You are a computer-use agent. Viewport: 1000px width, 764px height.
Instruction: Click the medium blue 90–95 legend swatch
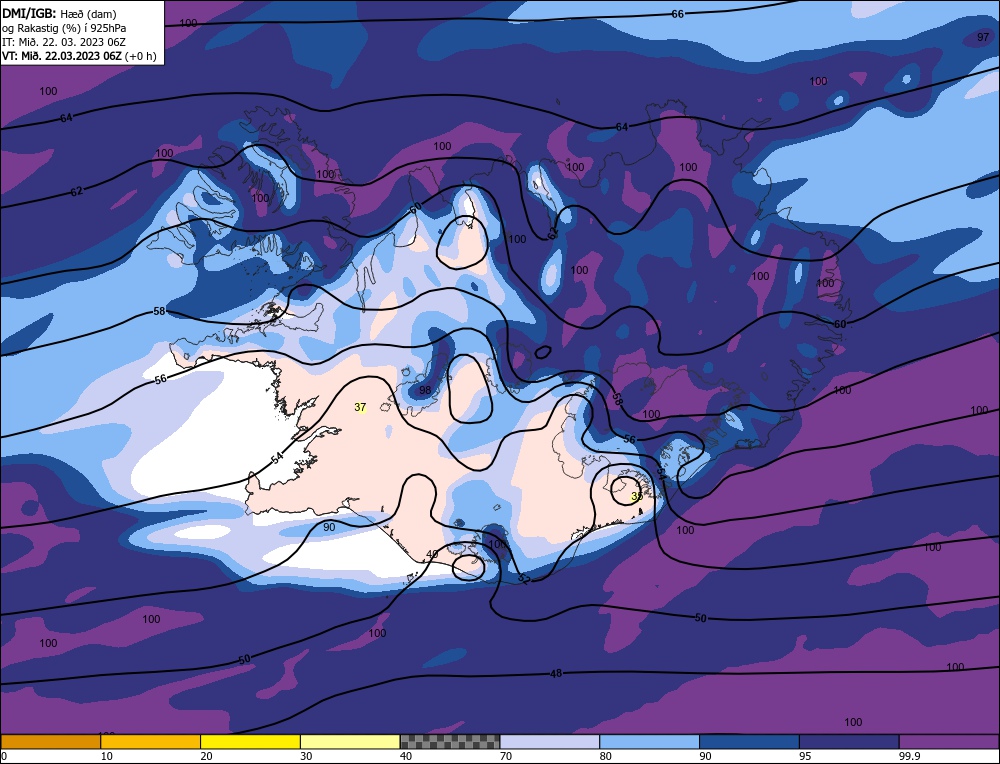pos(749,741)
